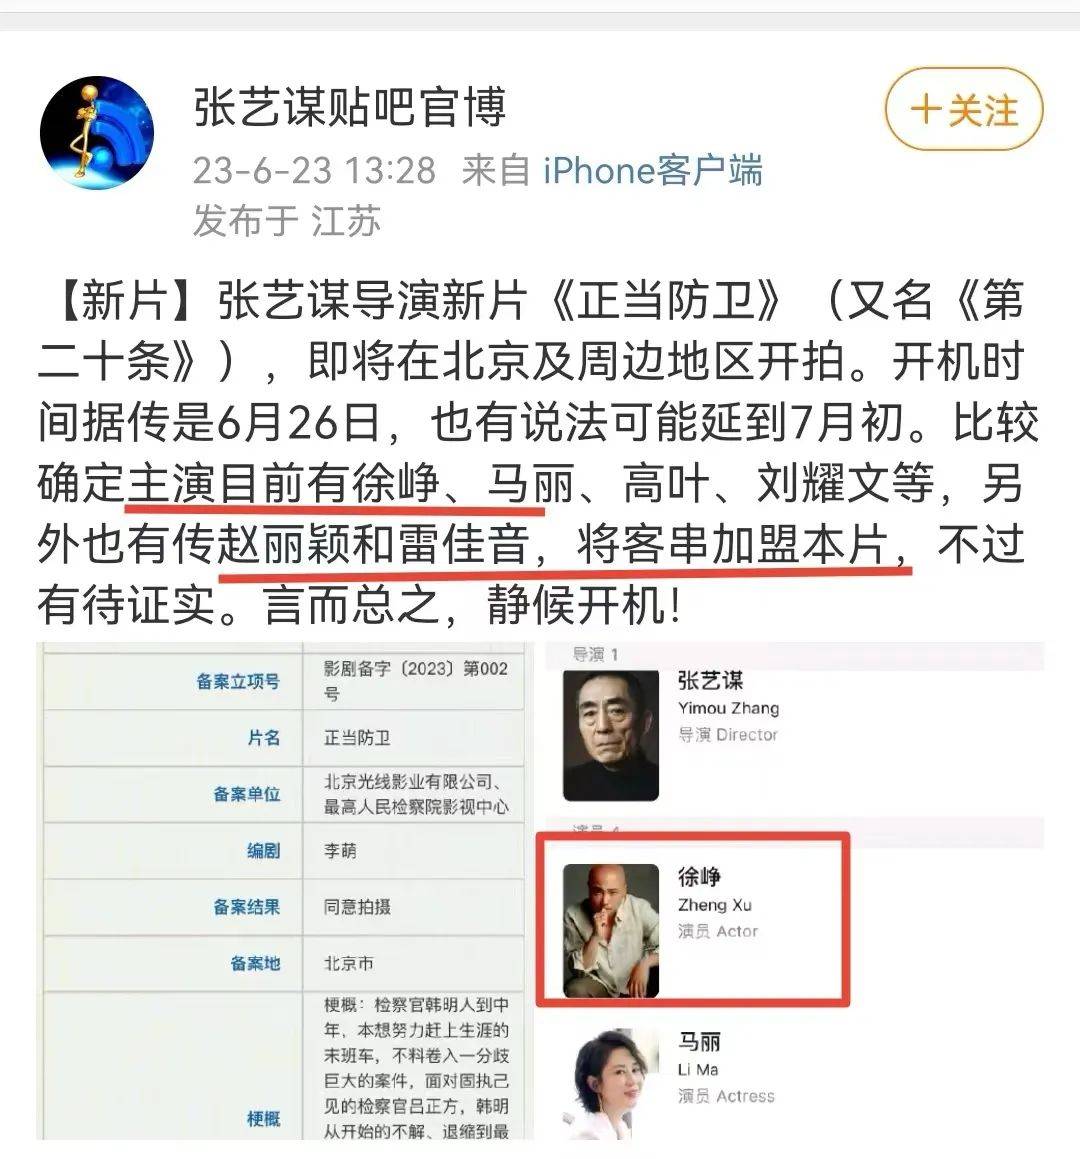Select the post timestamp 23-6-23 13:28
1080x1159 pixels.
pos(314,171)
